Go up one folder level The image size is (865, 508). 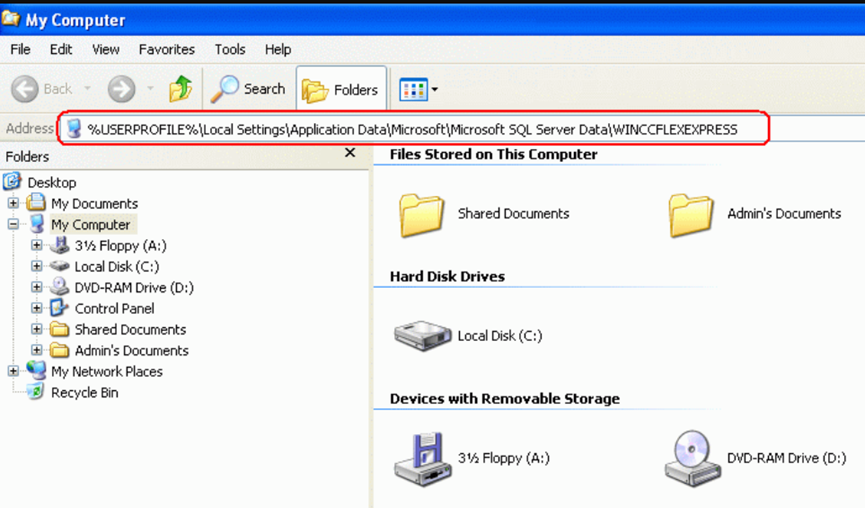click(x=180, y=89)
